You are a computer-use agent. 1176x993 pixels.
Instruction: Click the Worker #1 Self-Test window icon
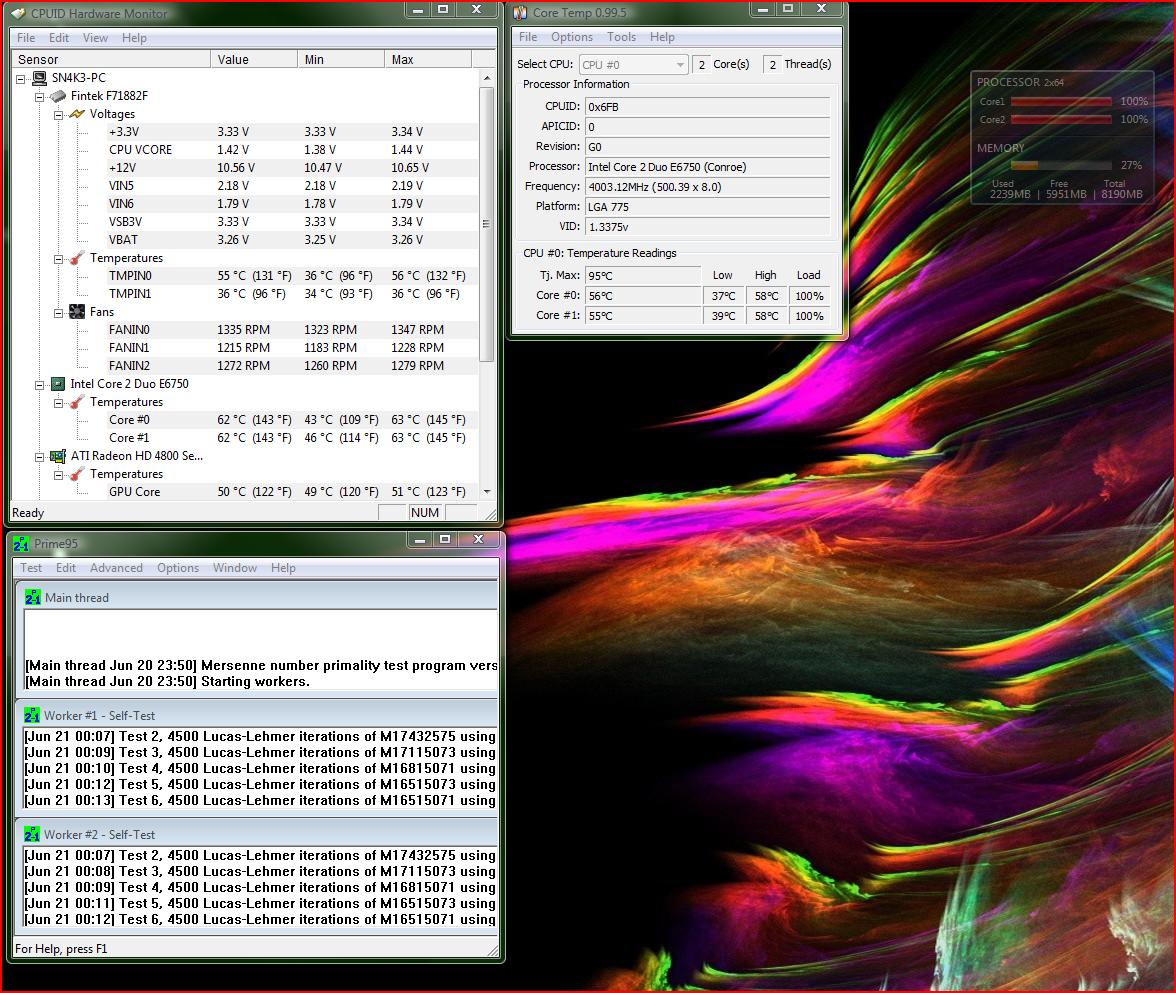point(32,716)
